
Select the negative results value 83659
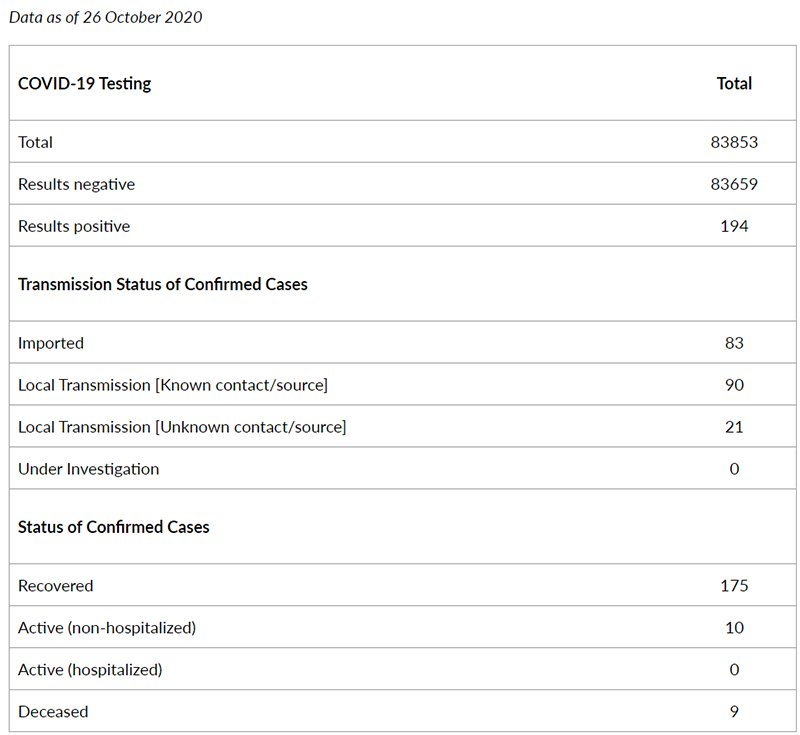point(734,184)
